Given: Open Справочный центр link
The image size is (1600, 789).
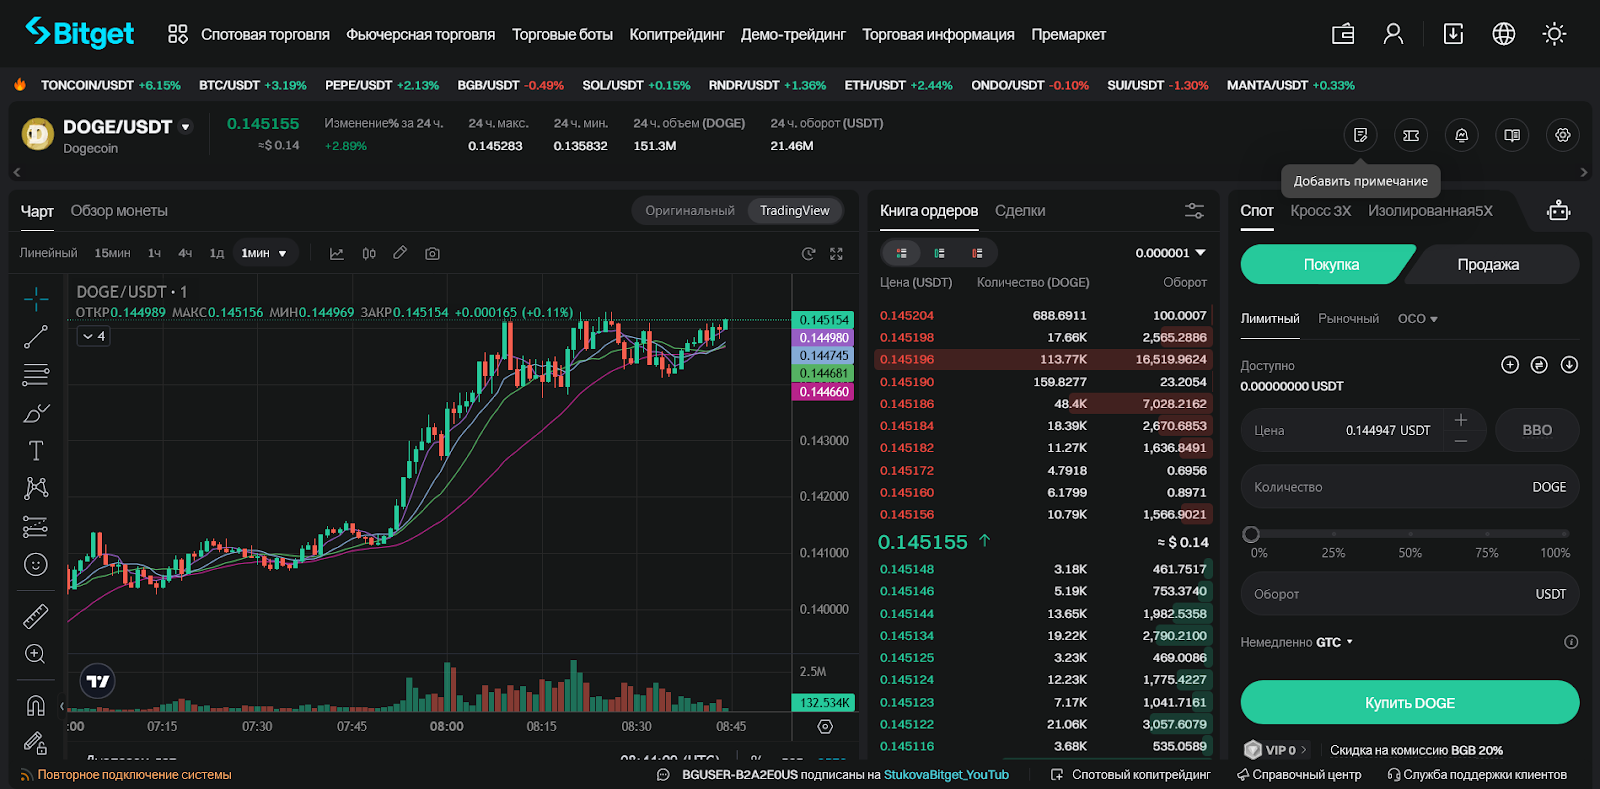Looking at the screenshot, I should tap(1299, 775).
